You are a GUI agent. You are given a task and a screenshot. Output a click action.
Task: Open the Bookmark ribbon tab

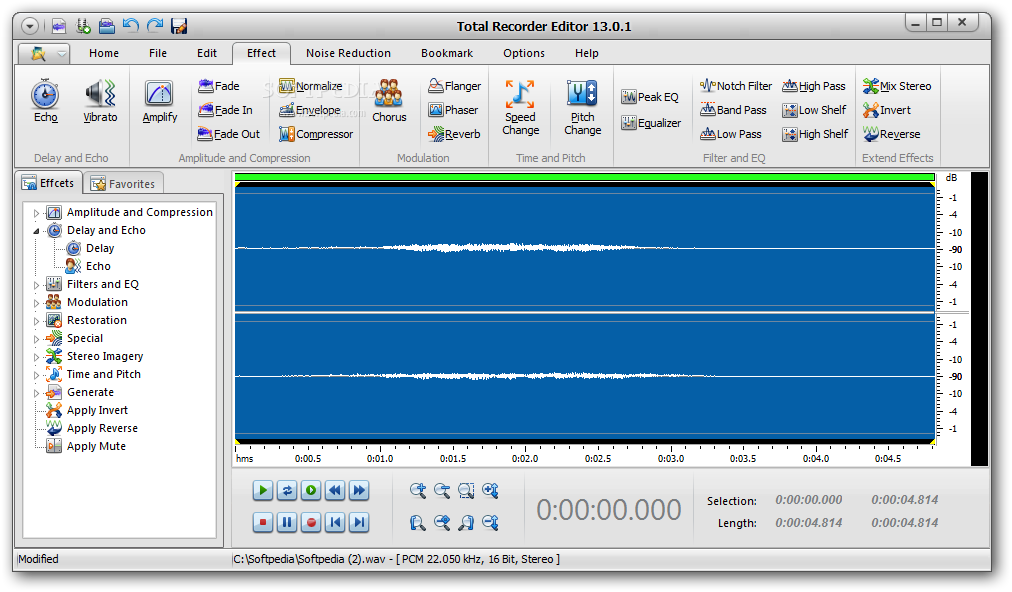[447, 53]
